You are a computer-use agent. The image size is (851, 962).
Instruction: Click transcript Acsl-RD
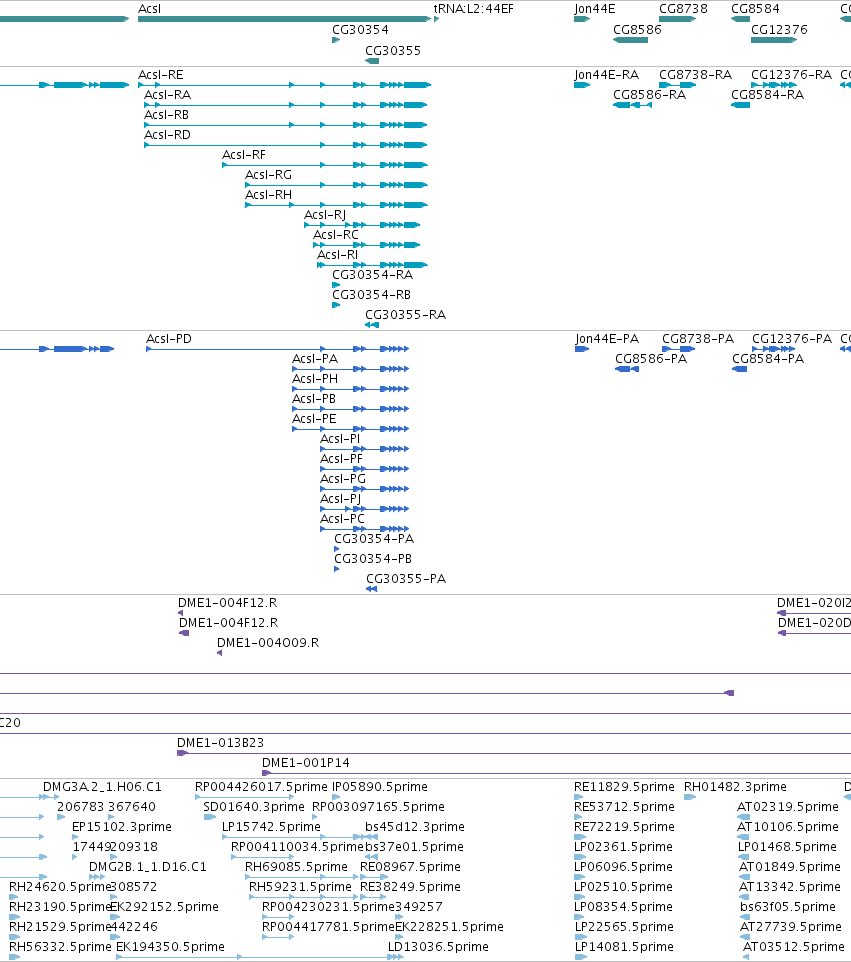[x=168, y=134]
